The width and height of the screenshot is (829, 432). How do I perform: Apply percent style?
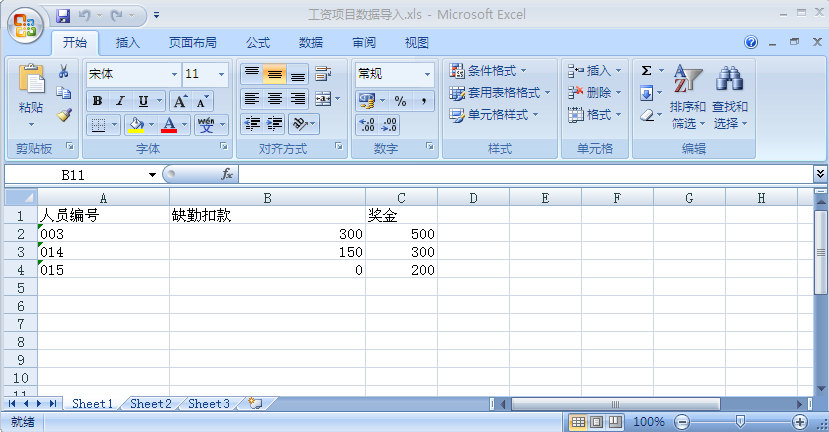[400, 100]
